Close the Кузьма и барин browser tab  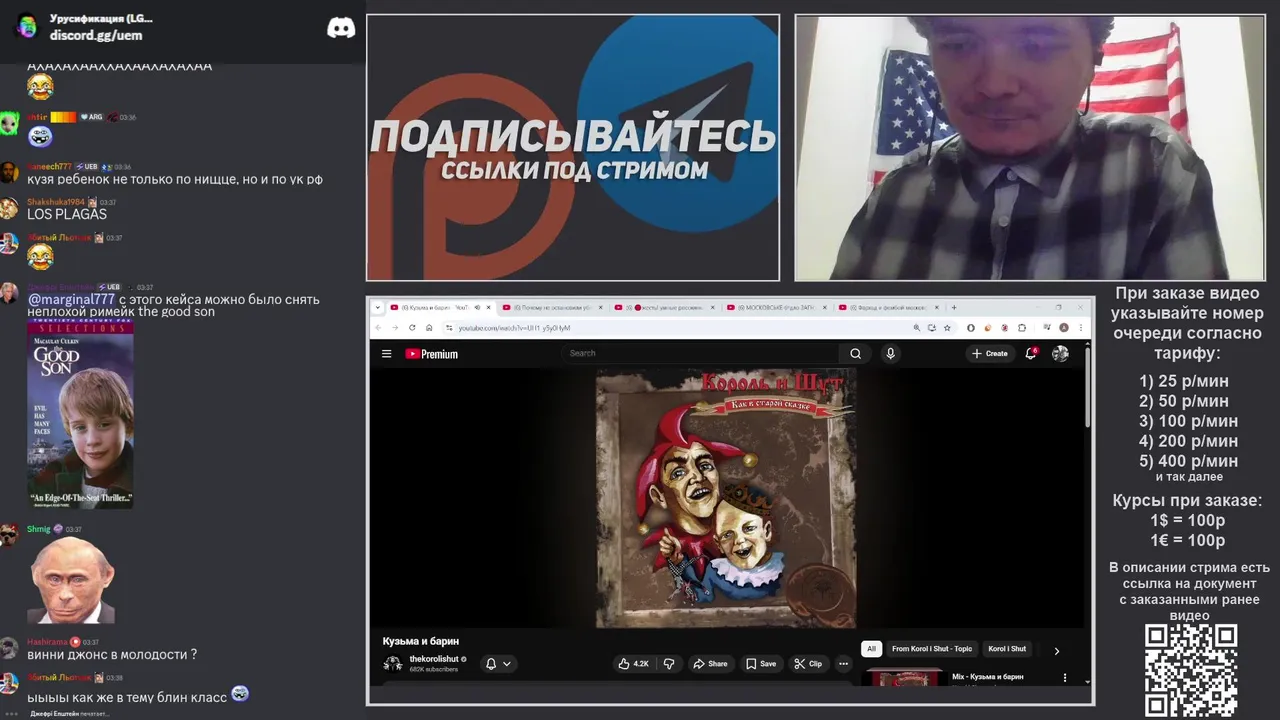[x=488, y=308]
